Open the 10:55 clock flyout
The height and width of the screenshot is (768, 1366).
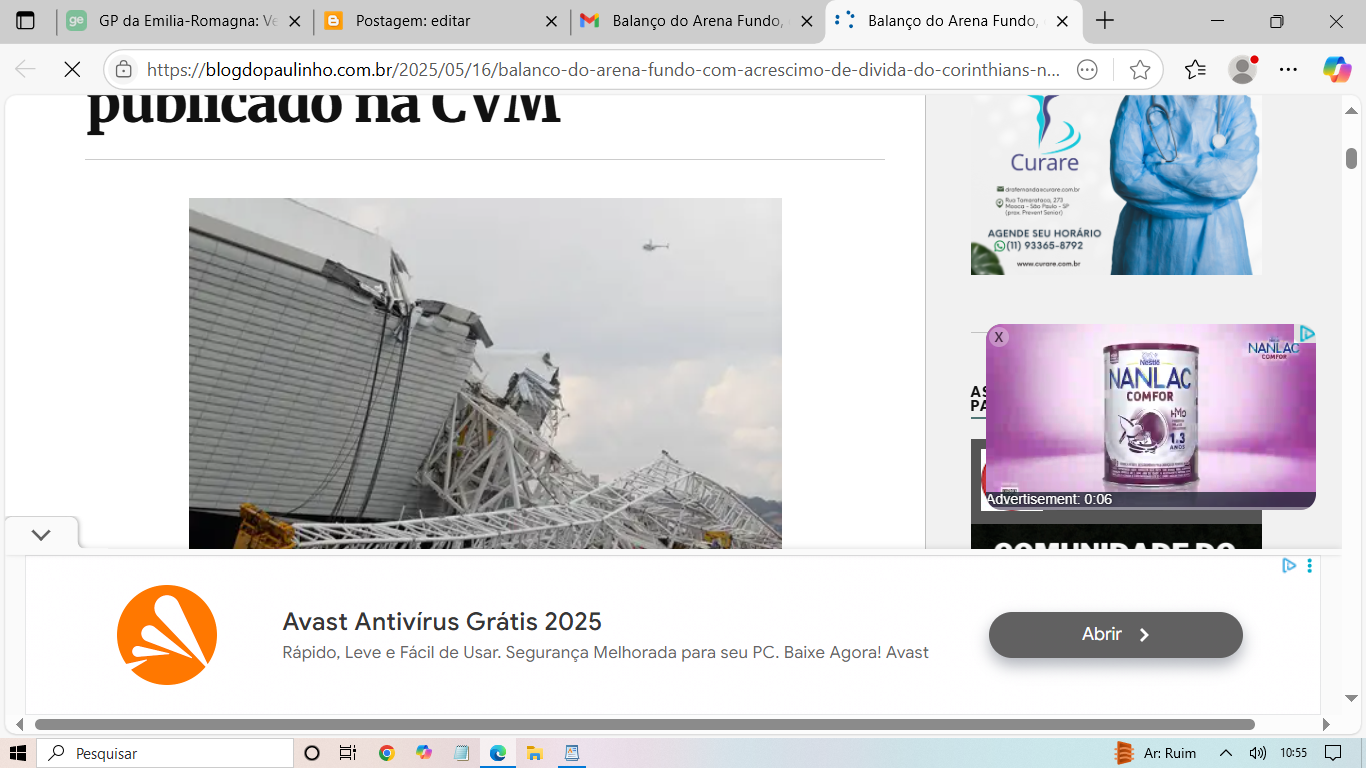(1293, 753)
